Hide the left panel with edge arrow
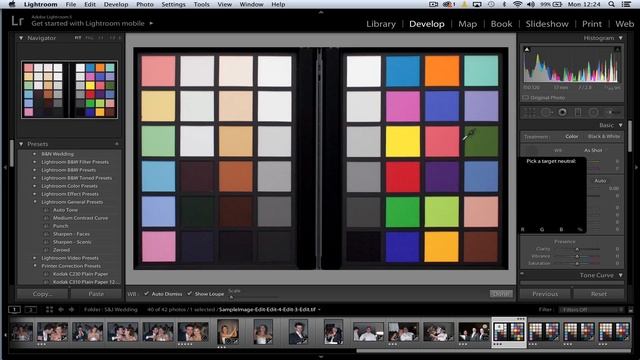Viewport: 640px width, 360px height. 4,167
